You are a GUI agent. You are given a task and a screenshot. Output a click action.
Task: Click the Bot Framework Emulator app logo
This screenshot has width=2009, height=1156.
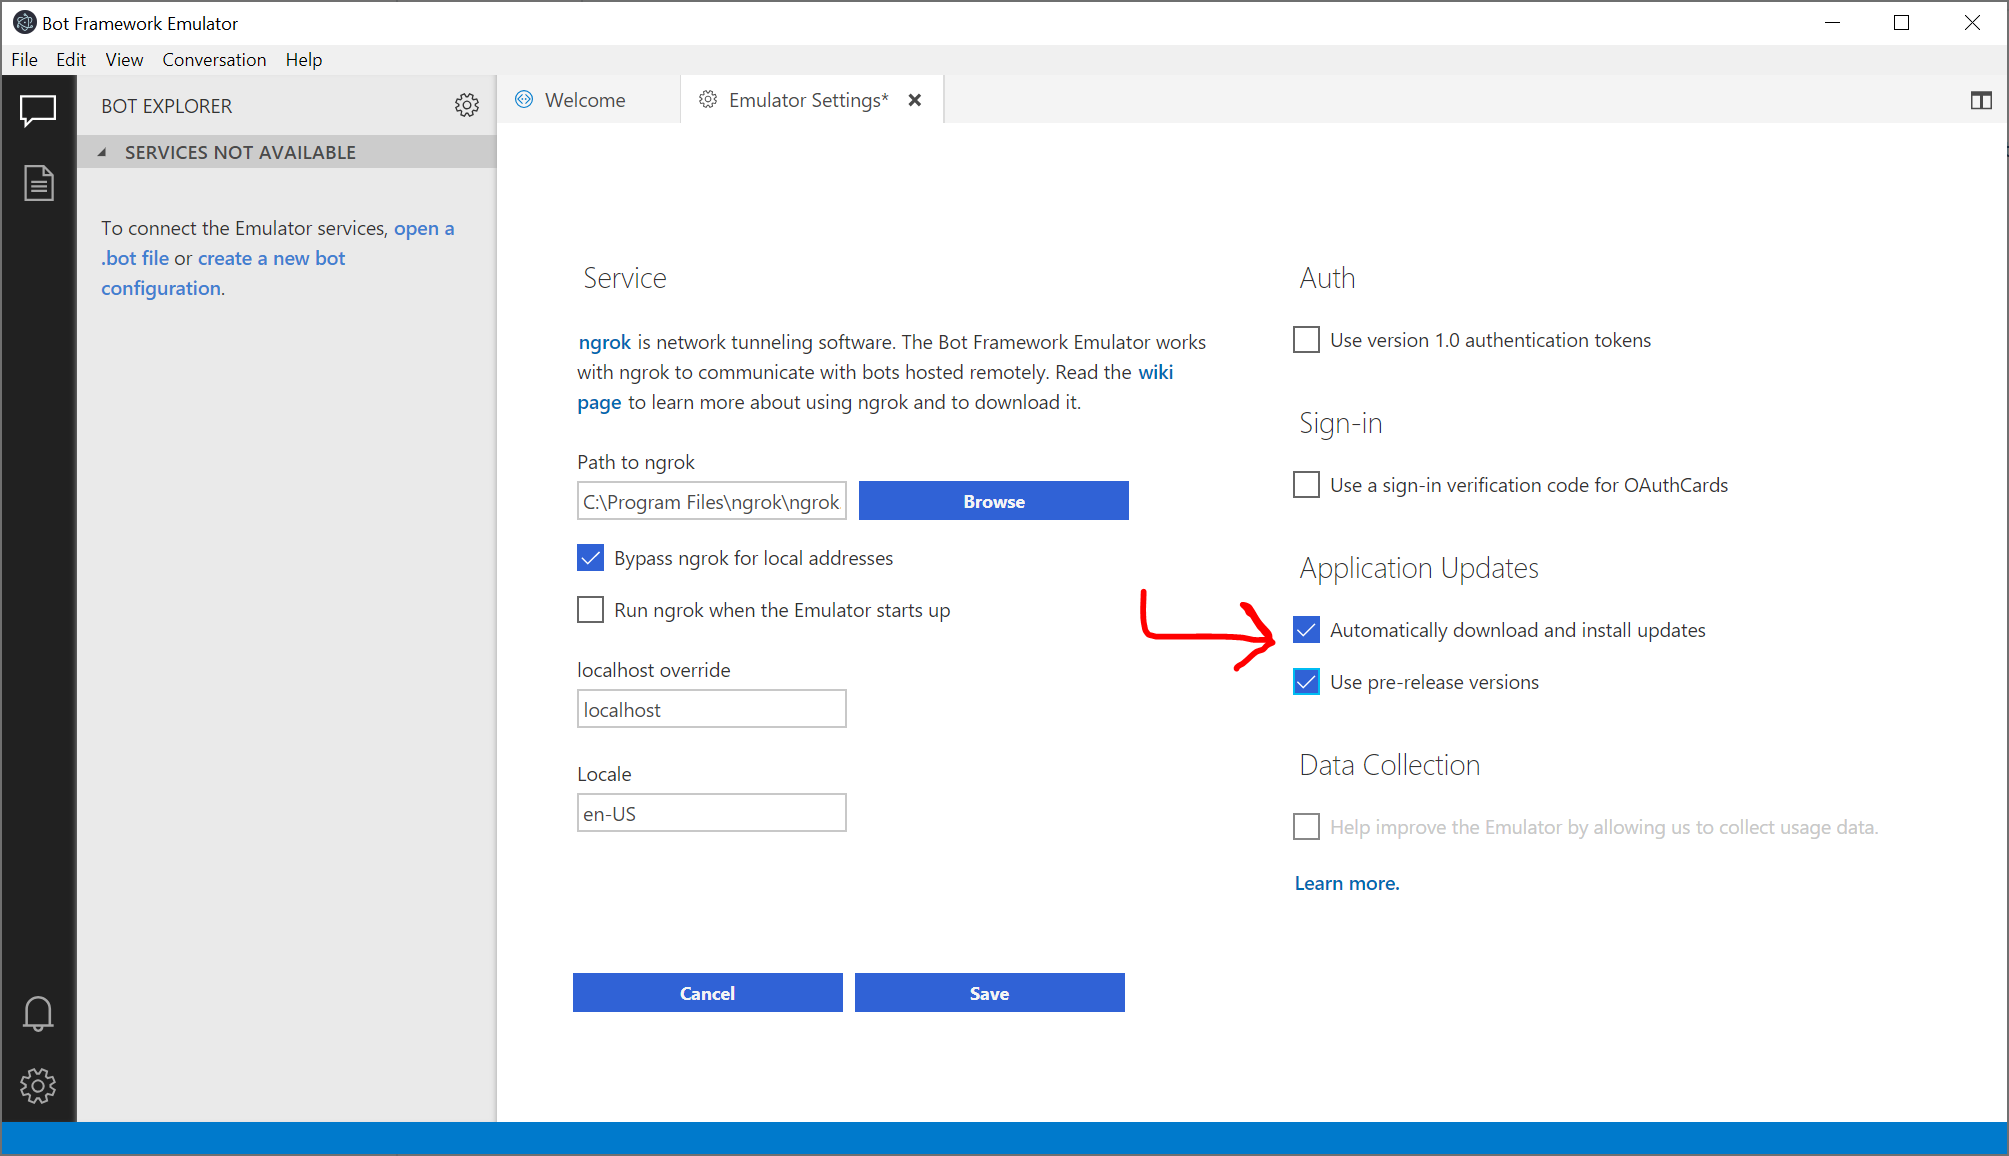24,22
